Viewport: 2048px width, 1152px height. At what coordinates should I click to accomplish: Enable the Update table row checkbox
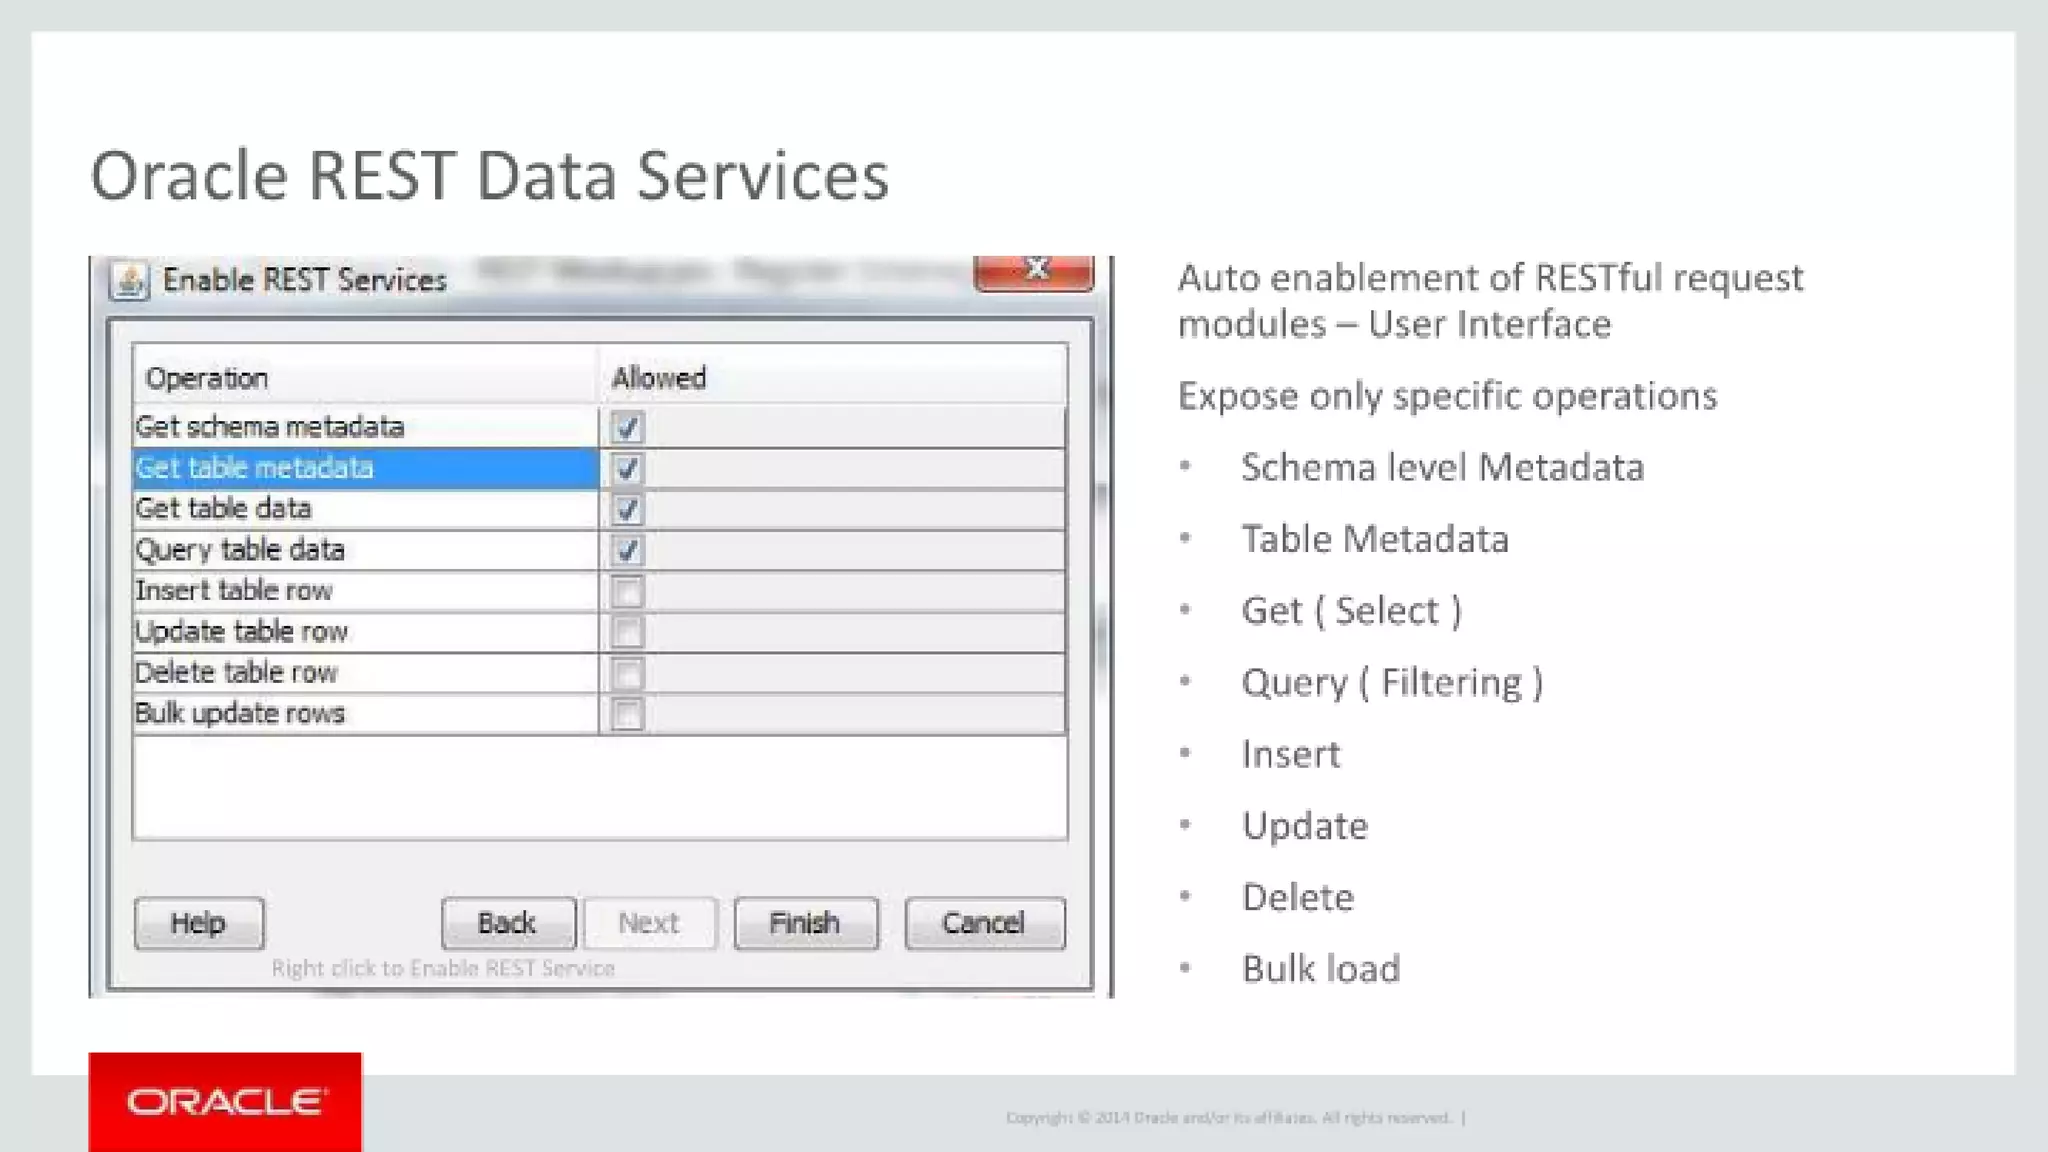point(627,632)
